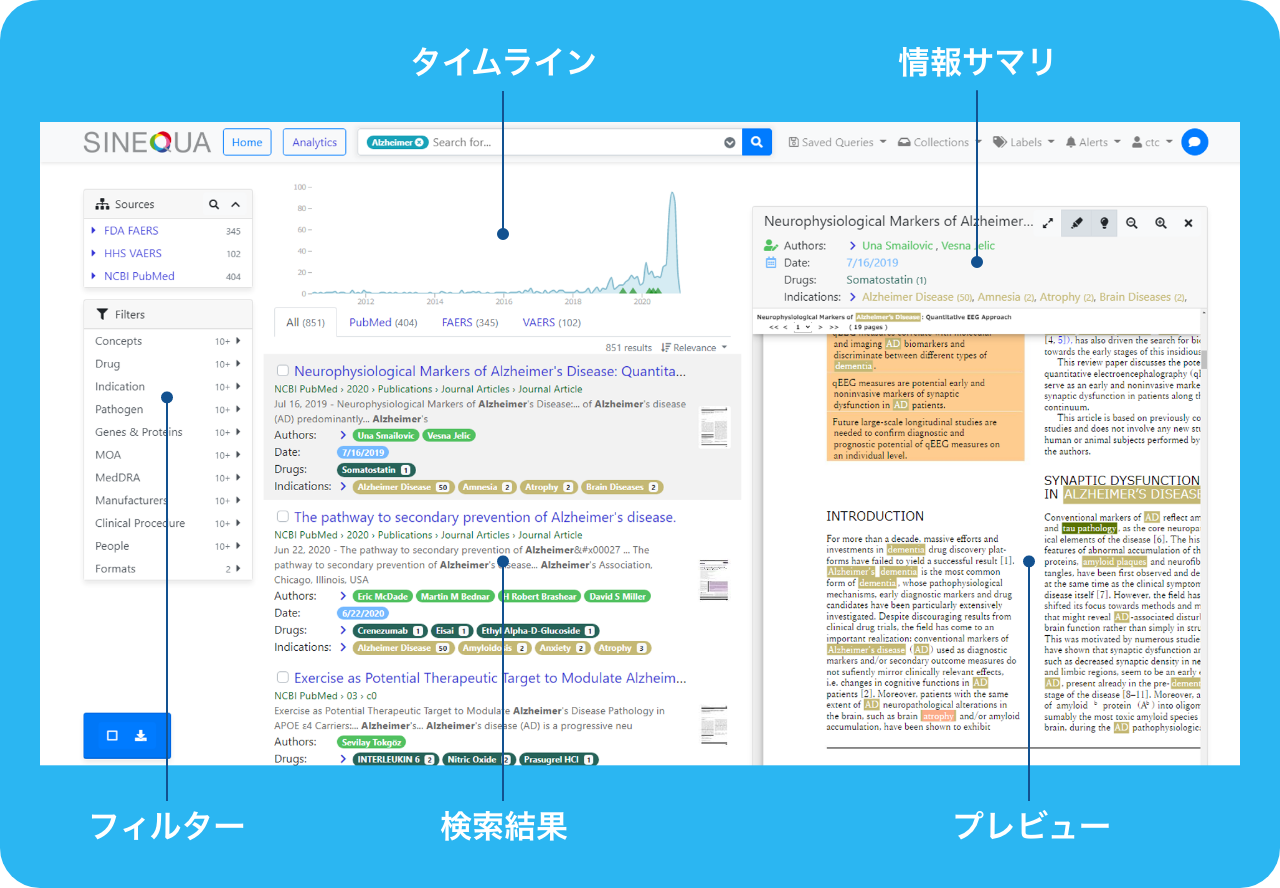Open thumbnail of Neurophysiological Markers result
The width and height of the screenshot is (1280, 888).
pyautogui.click(x=715, y=427)
